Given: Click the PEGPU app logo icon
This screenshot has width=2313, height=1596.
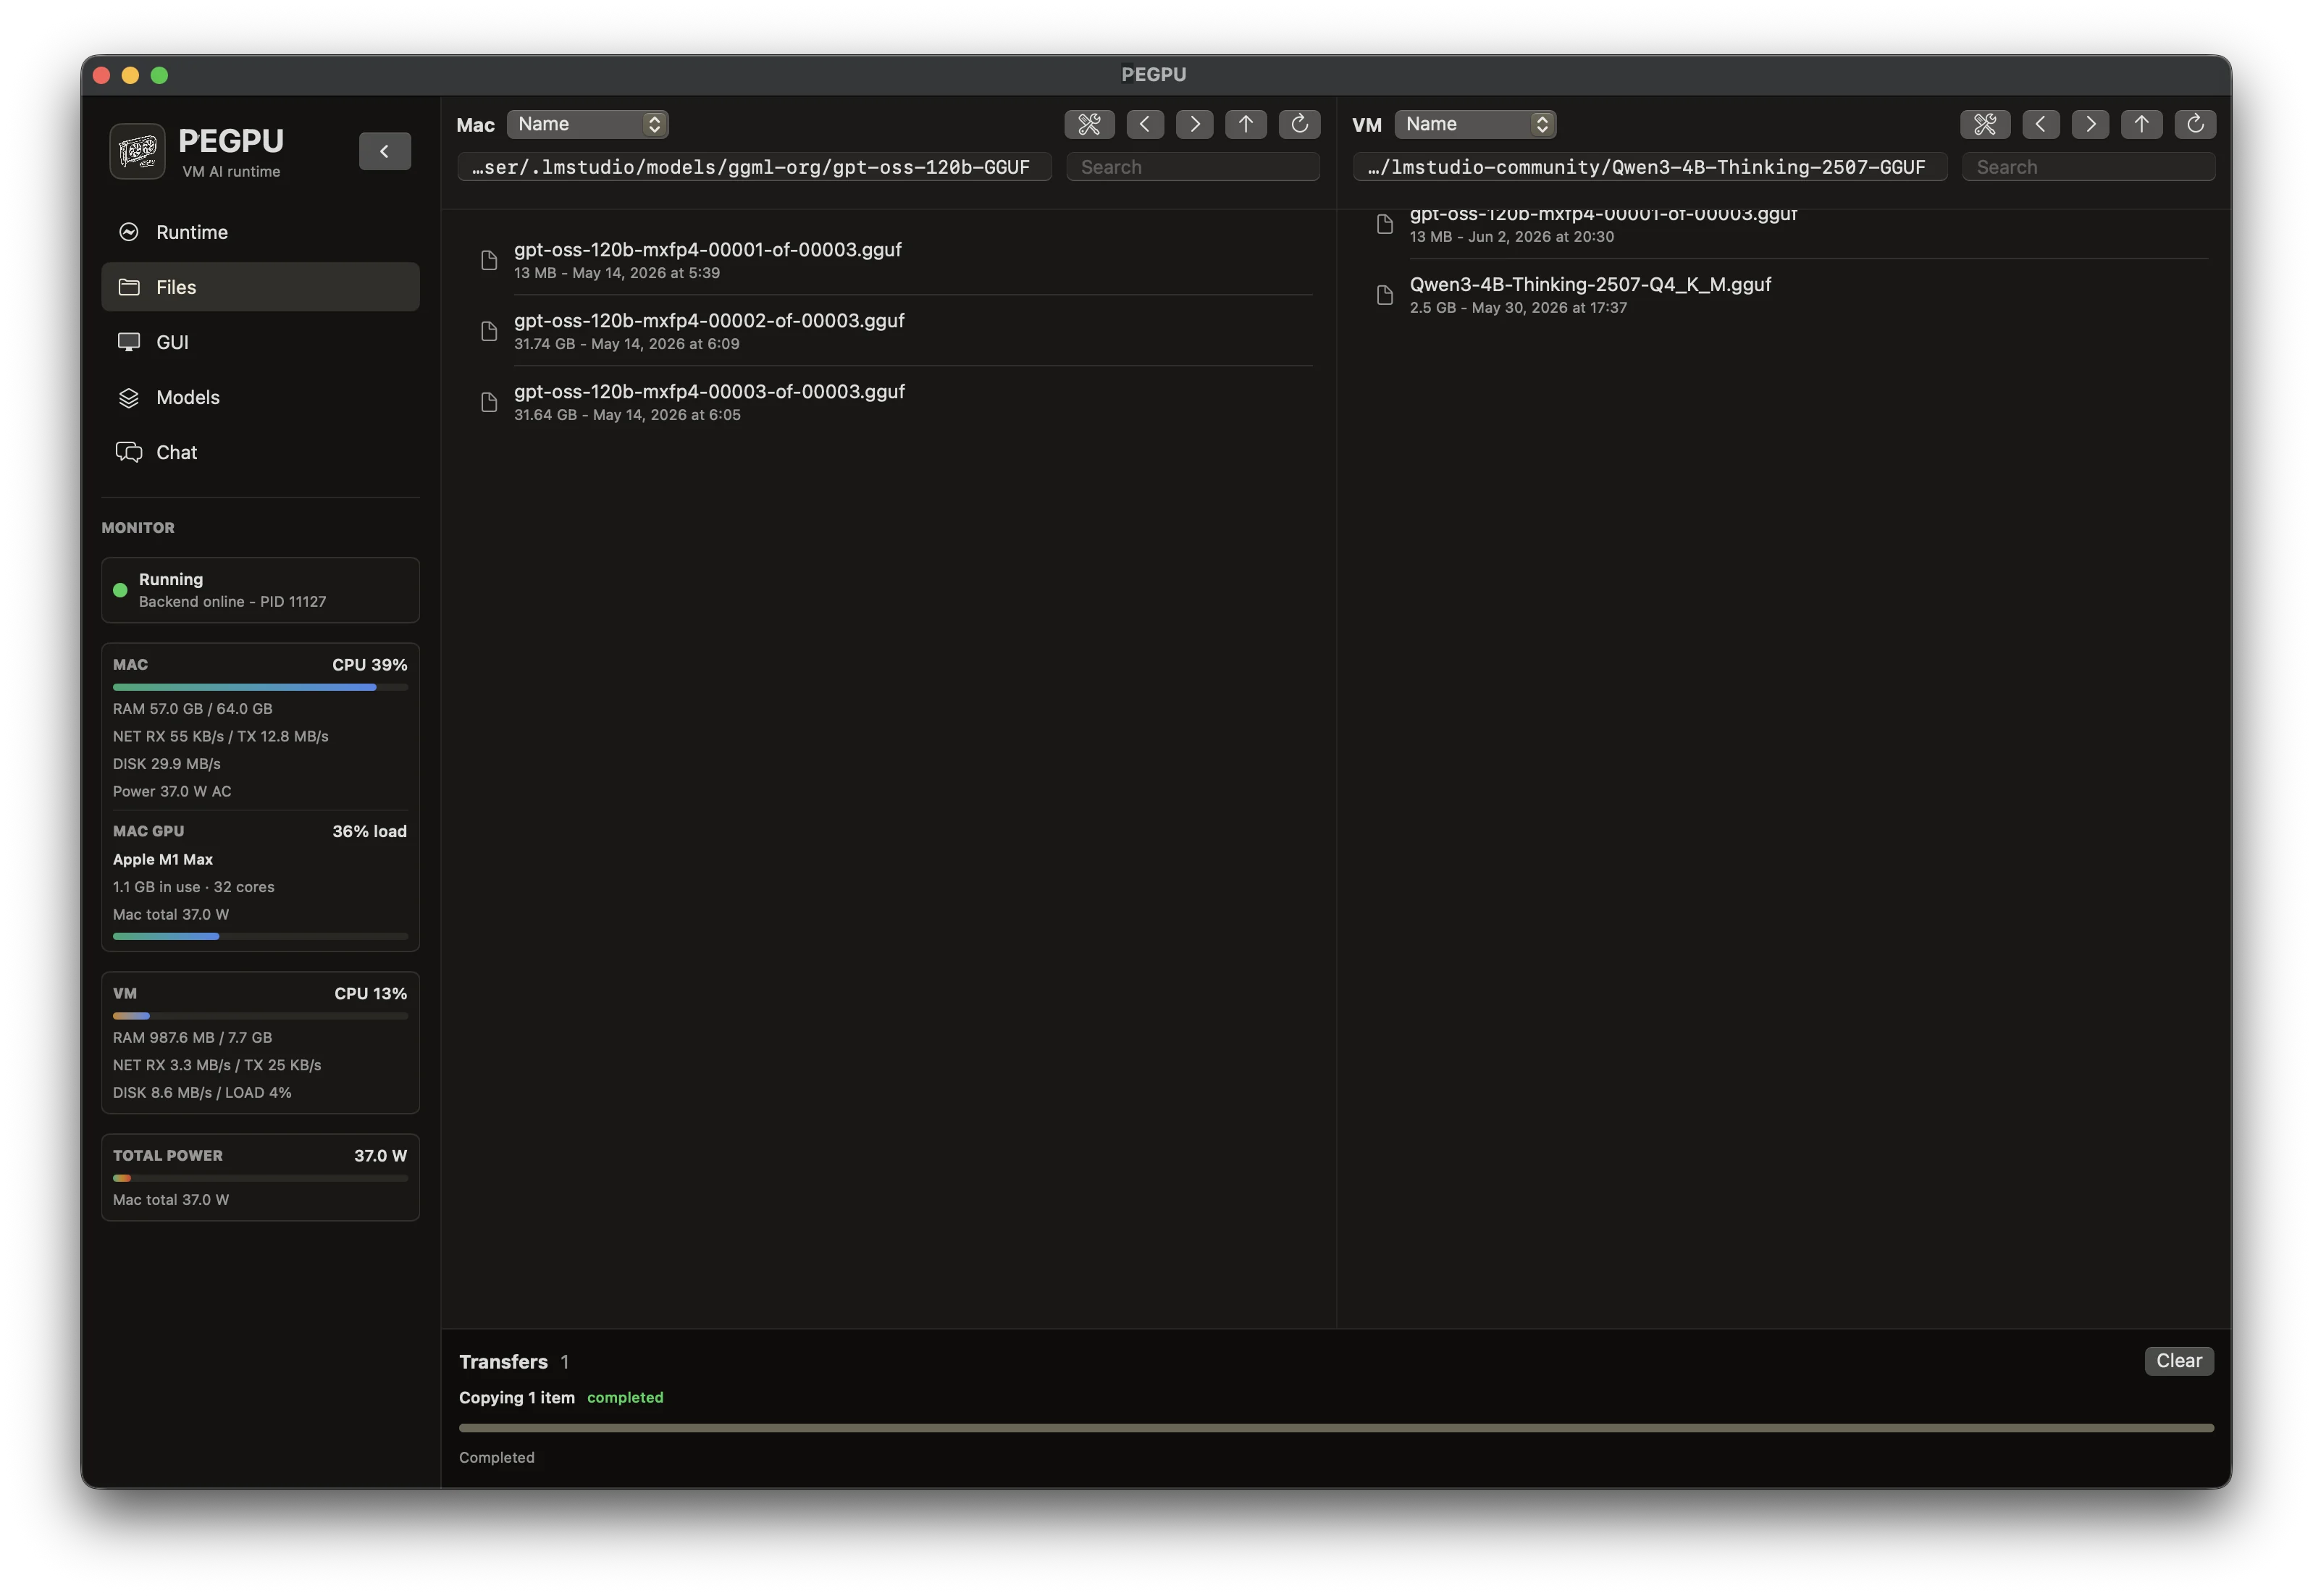Looking at the screenshot, I should click(137, 151).
